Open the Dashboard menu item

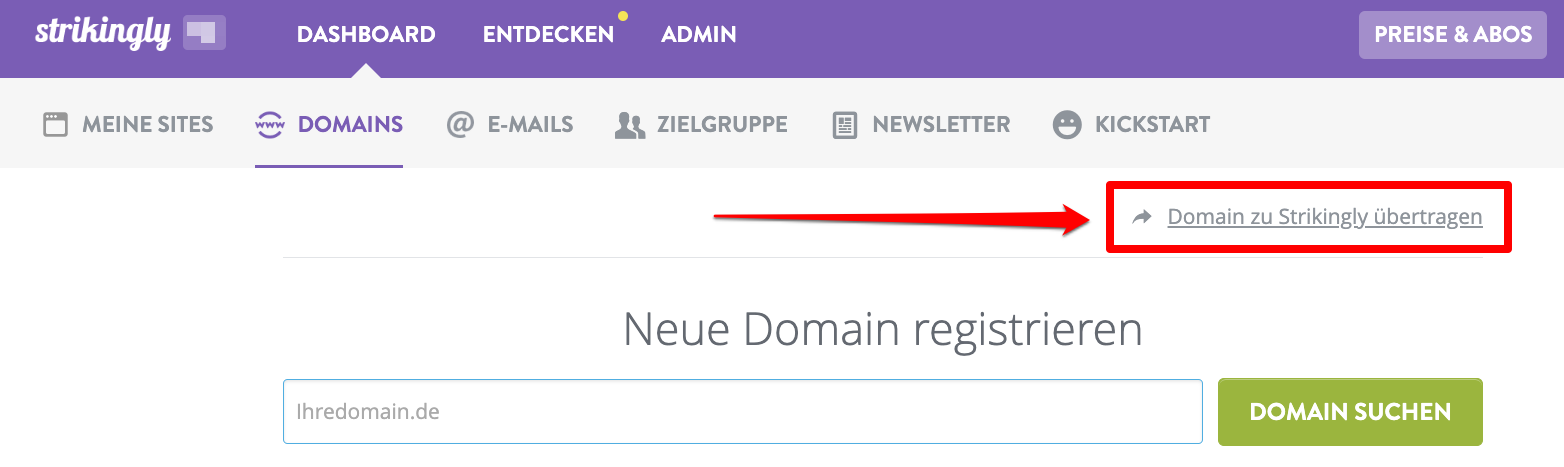tap(366, 34)
